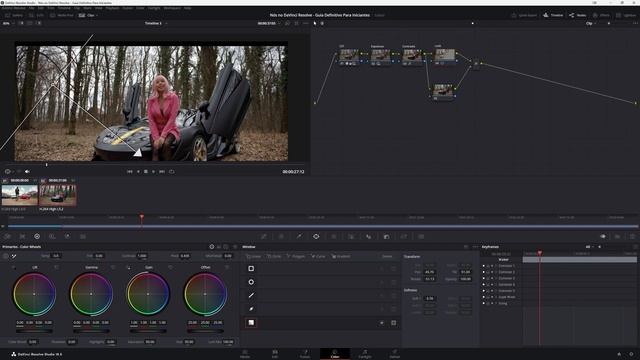Select the curve window row icon
Image resolution: width=640 pixels, height=360 pixels.
(x=251, y=309)
